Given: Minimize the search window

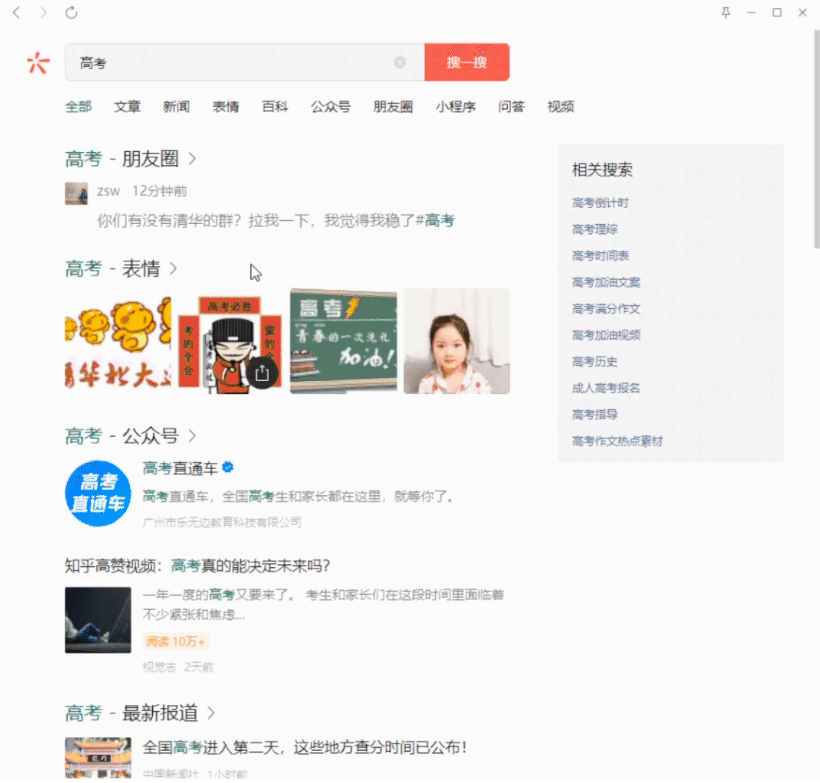Looking at the screenshot, I should [751, 13].
